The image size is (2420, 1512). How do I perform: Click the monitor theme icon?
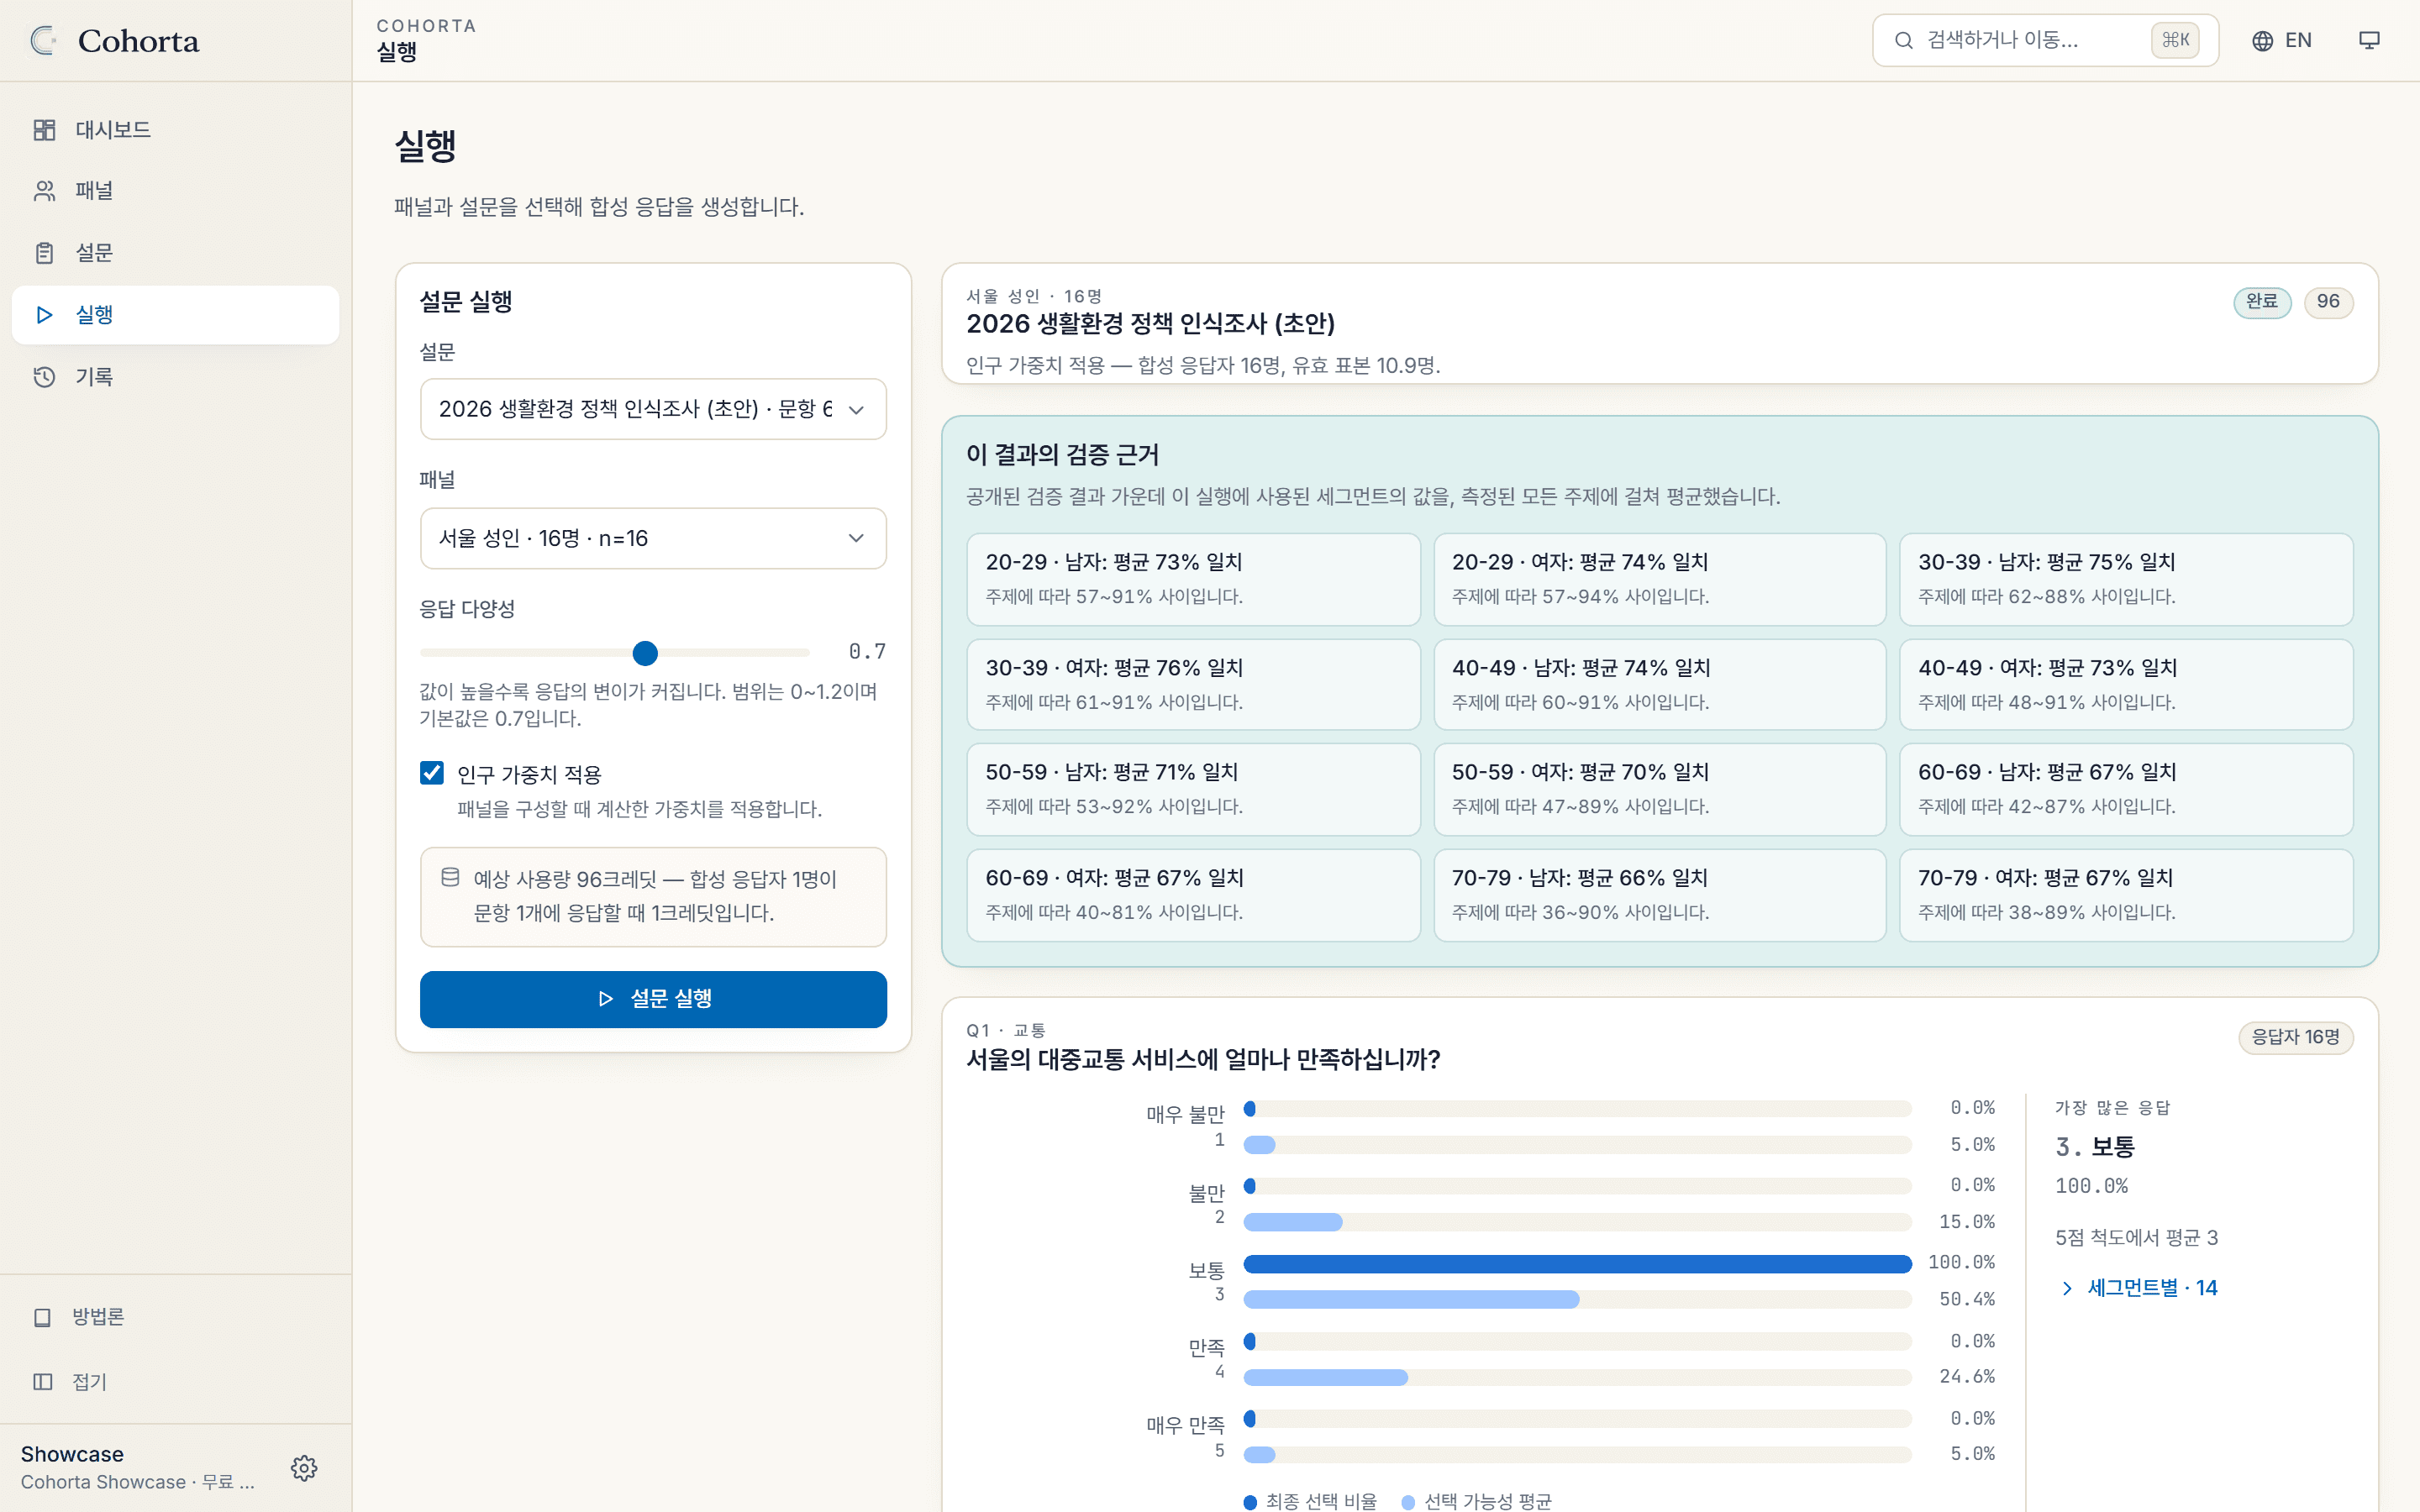coord(2369,40)
